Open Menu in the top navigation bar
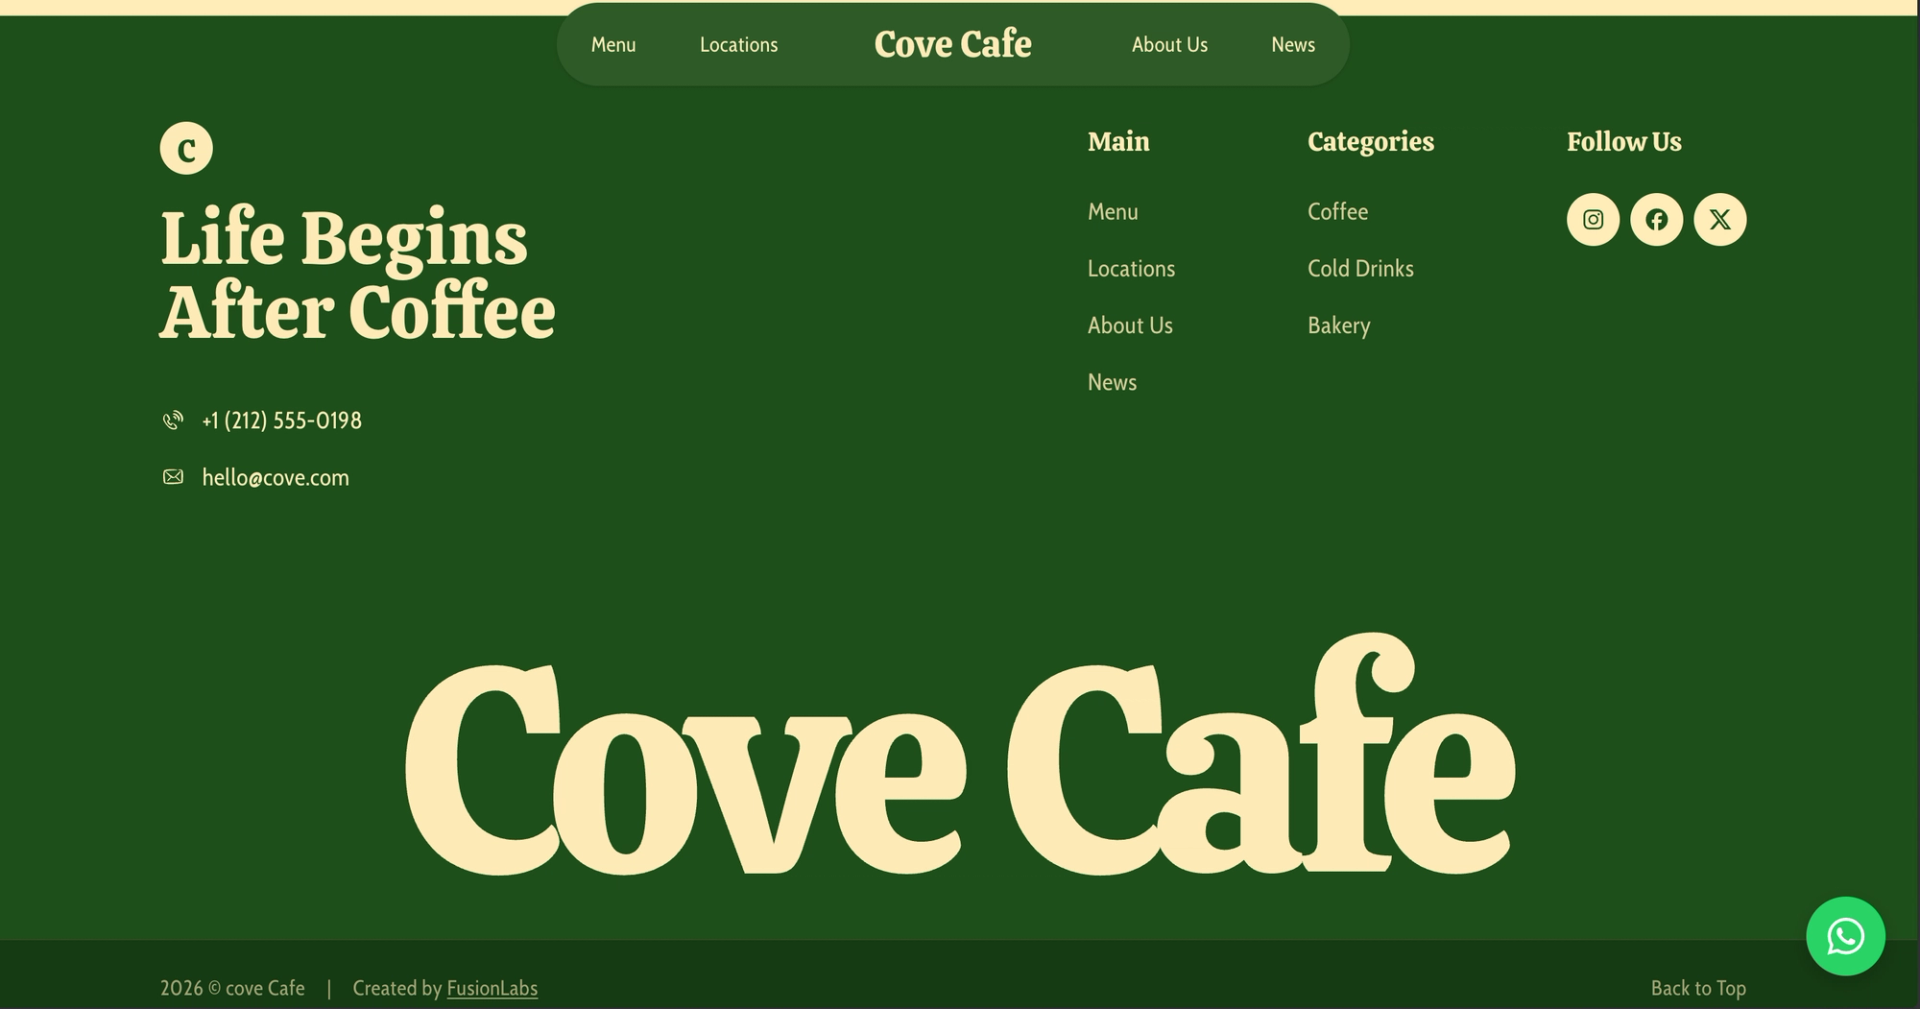This screenshot has height=1009, width=1920. click(x=613, y=44)
